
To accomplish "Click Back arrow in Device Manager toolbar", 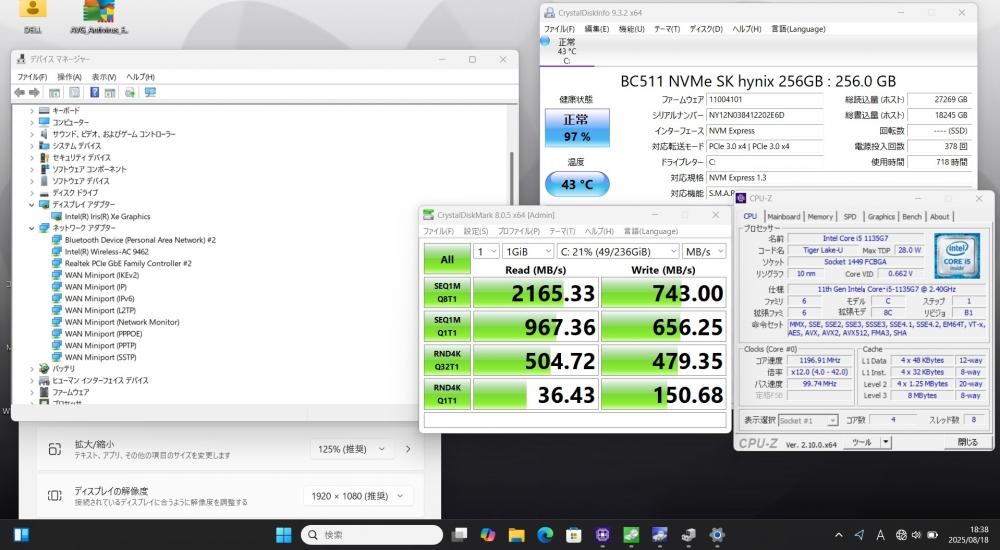I will point(20,93).
